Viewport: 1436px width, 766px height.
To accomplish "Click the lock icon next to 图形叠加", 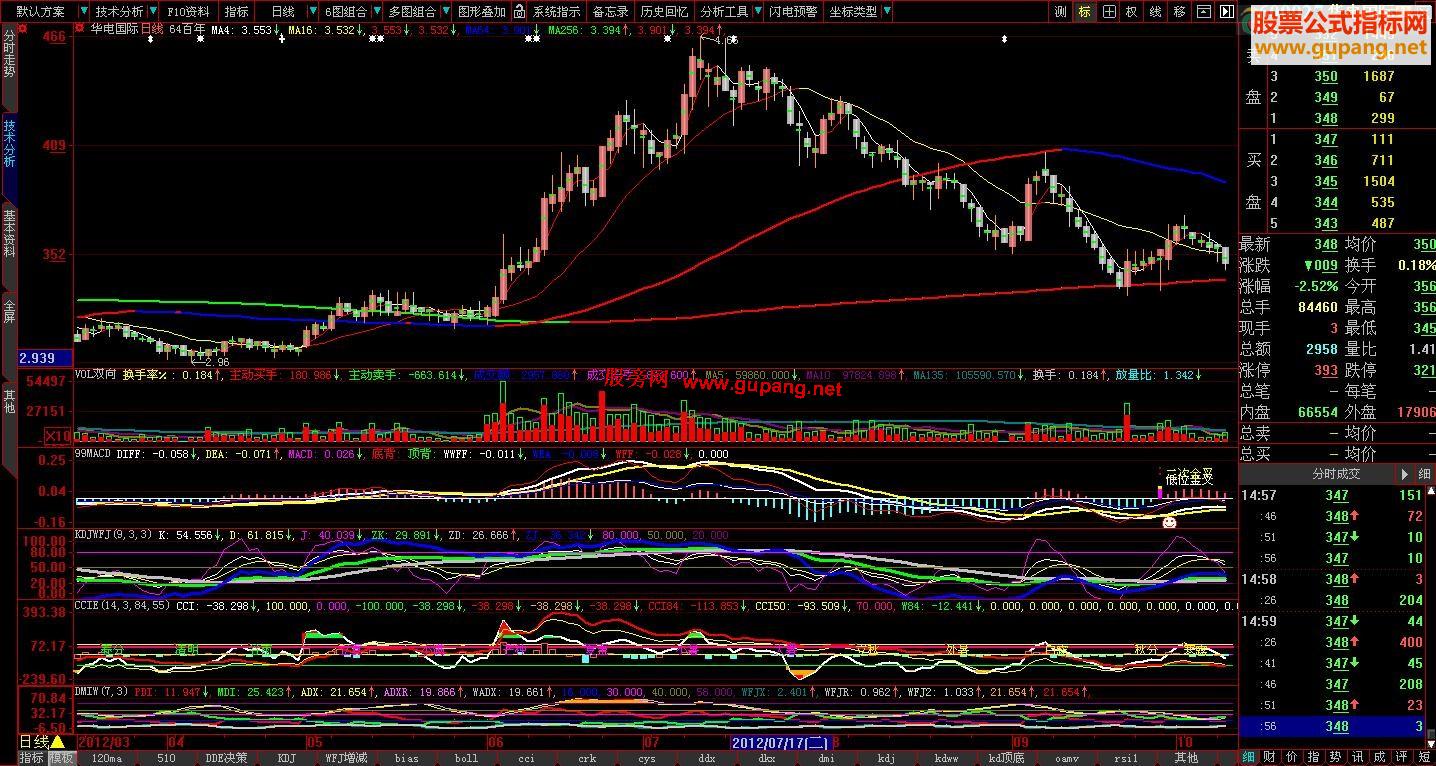I will pos(521,12).
